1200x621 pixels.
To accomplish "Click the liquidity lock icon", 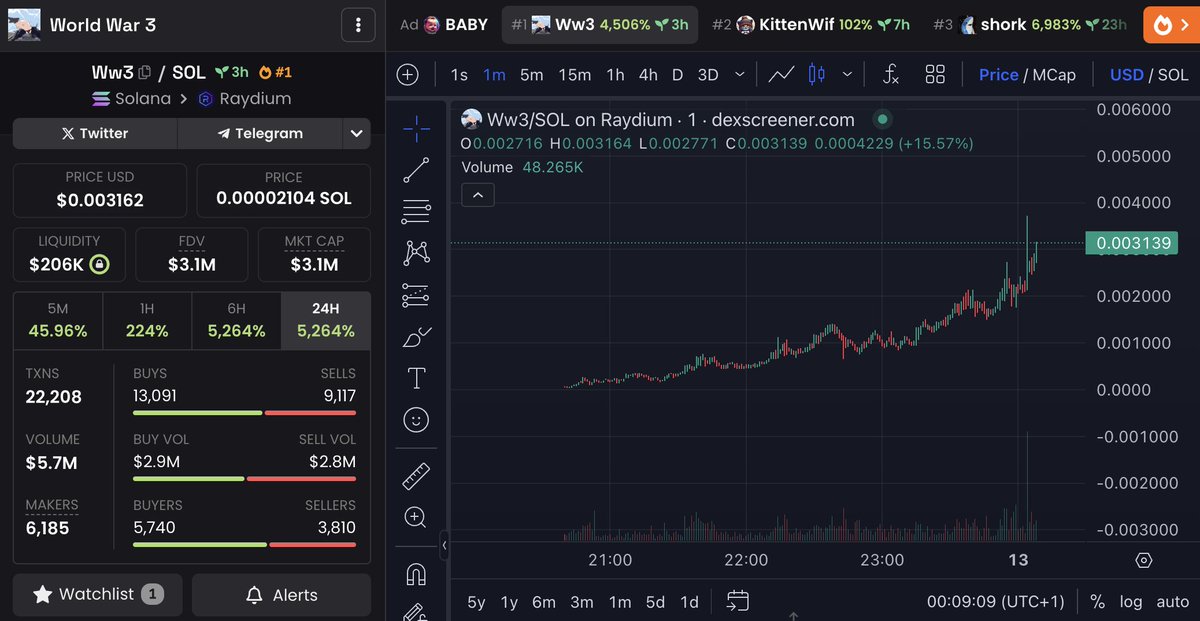I will 98,265.
